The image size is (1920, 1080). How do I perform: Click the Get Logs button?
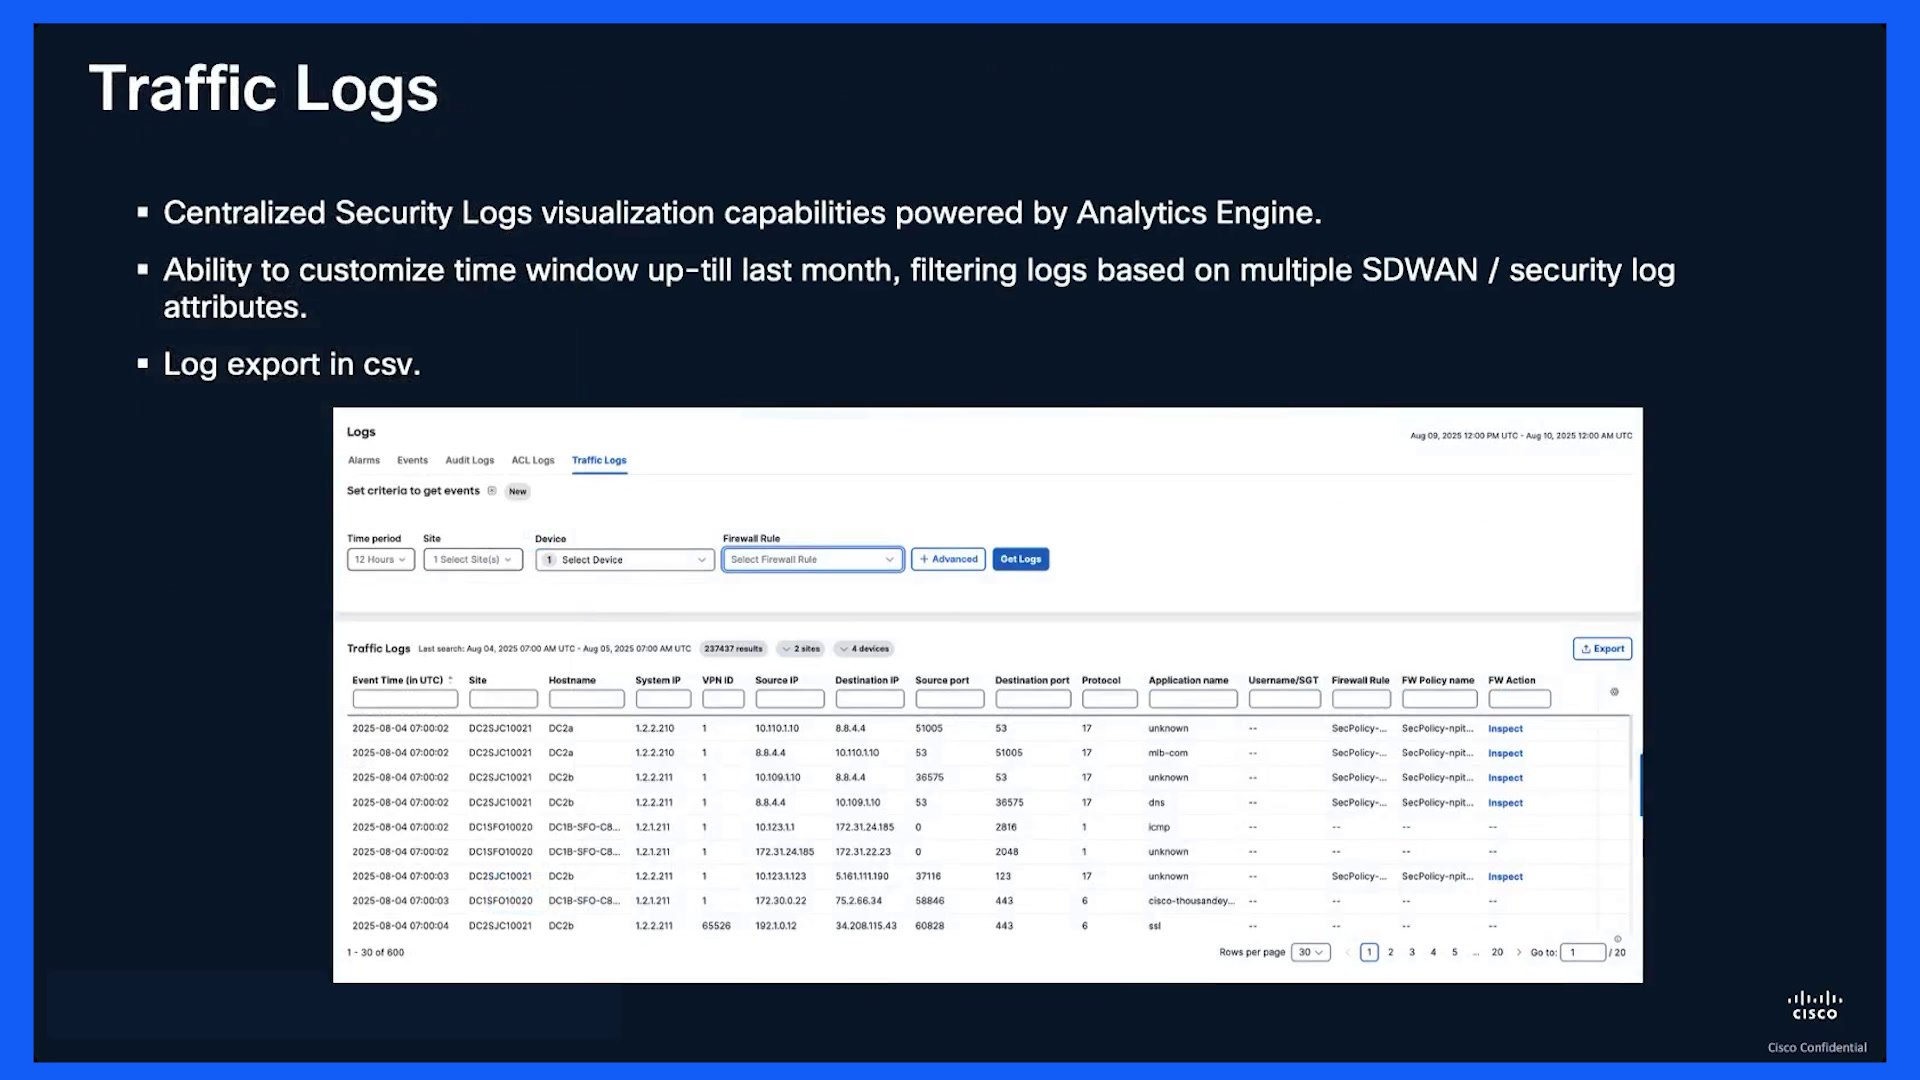point(1021,560)
